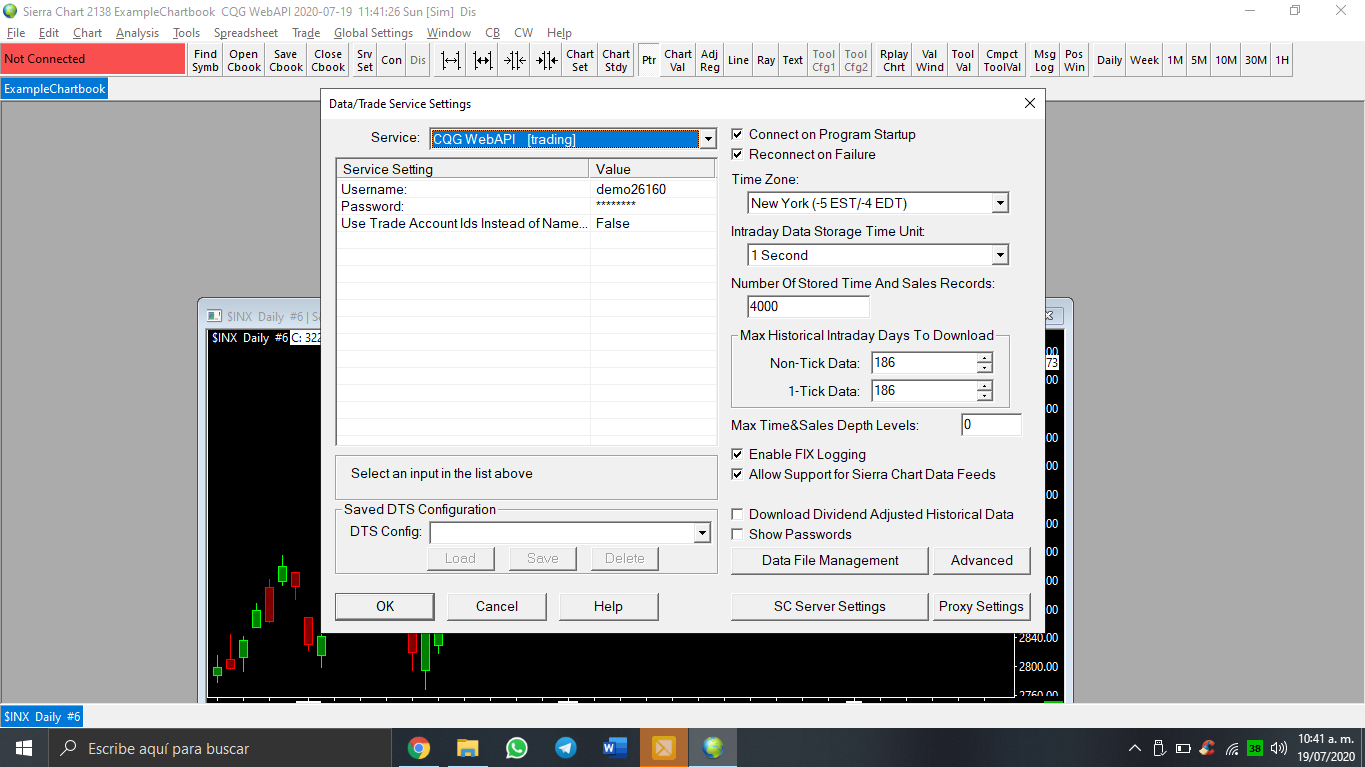
Task: Expand Intraday Data Storage Time Unit dropdown
Action: pyautogui.click(x=999, y=255)
